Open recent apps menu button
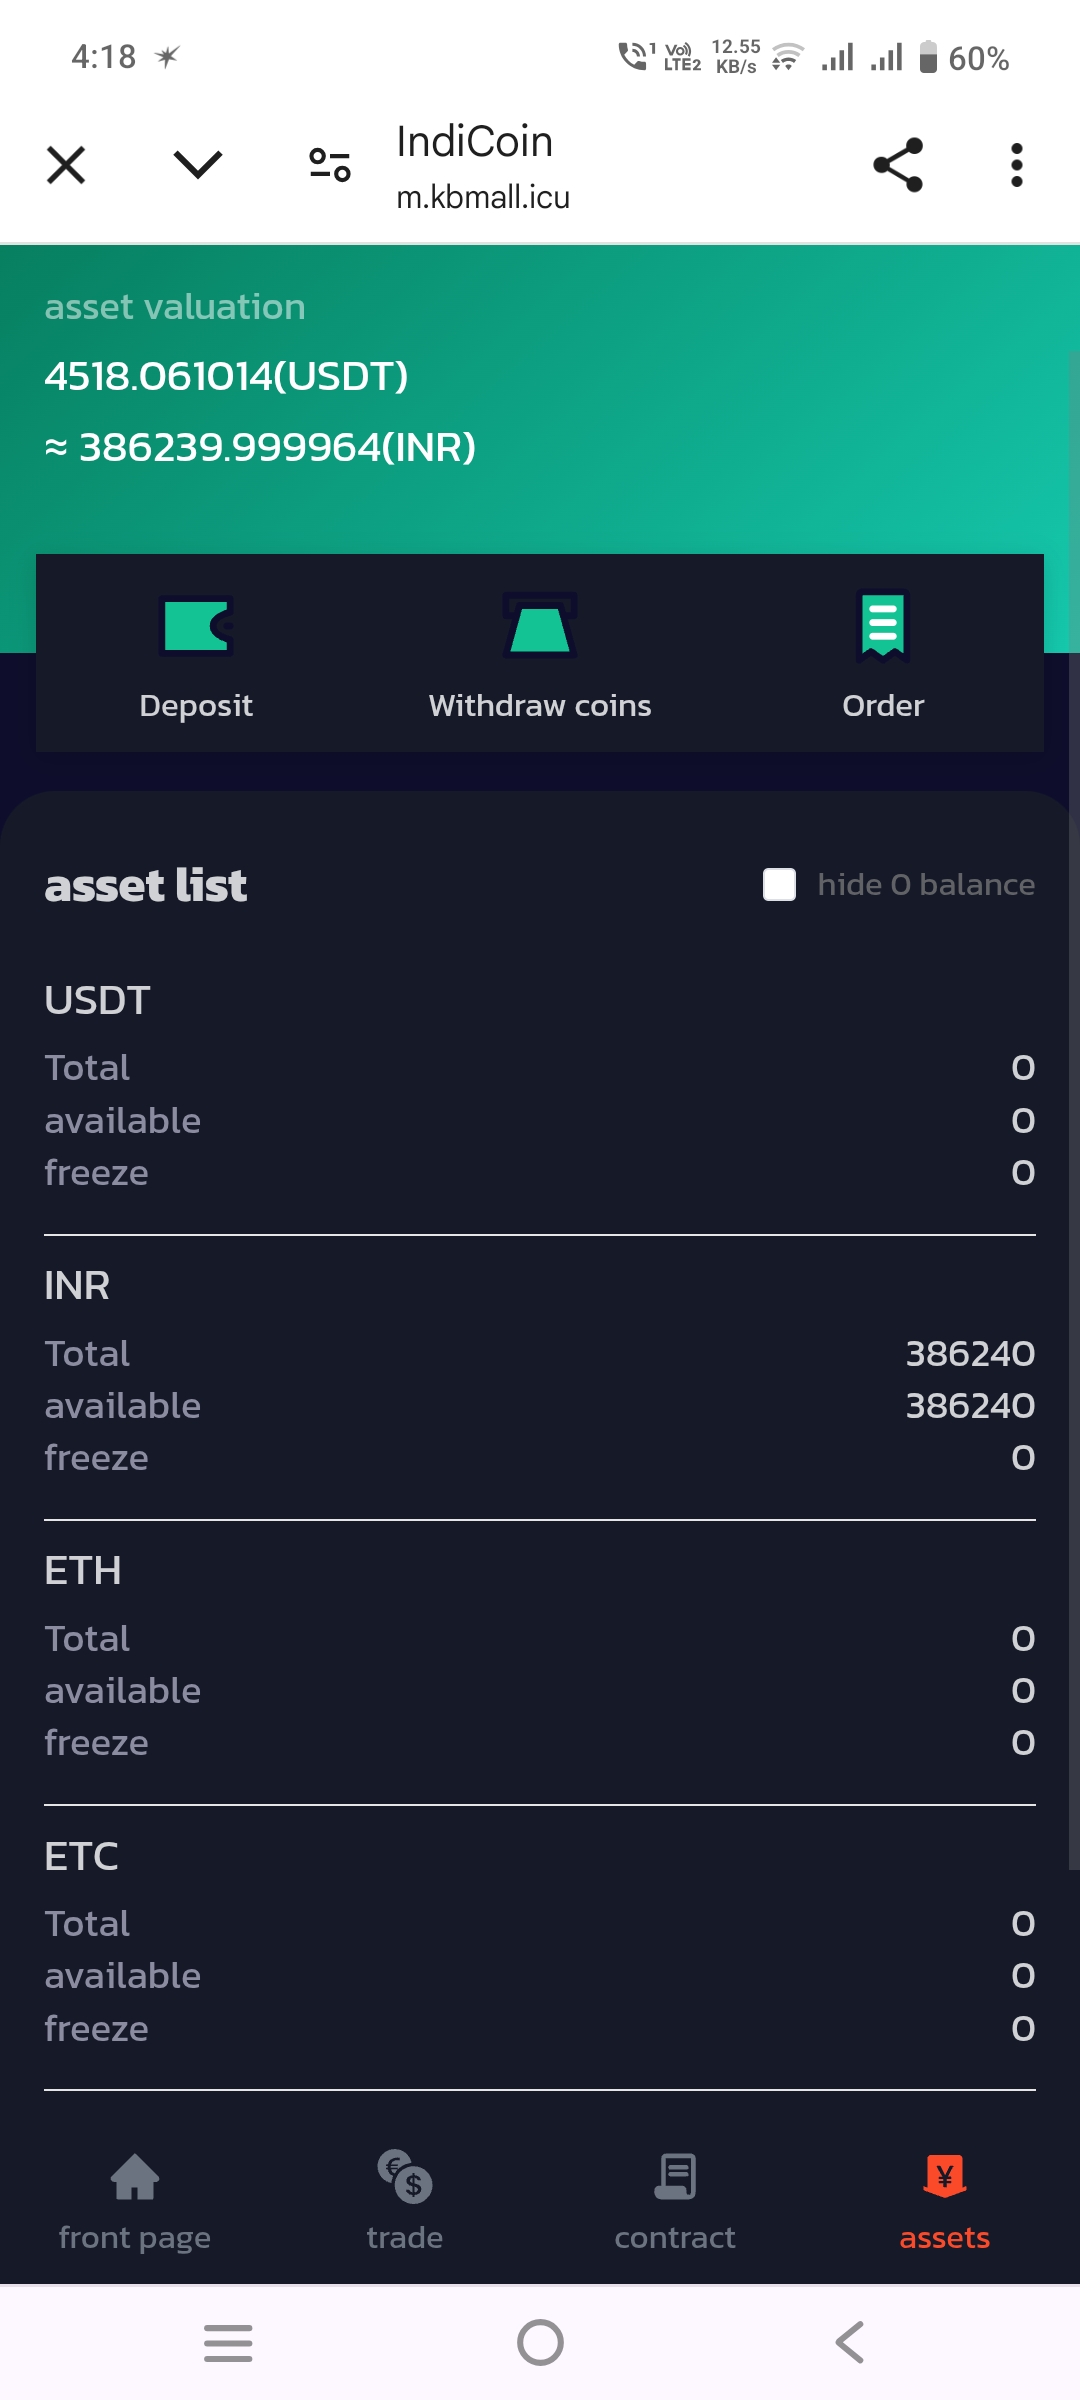The width and height of the screenshot is (1080, 2400). coord(228,2343)
